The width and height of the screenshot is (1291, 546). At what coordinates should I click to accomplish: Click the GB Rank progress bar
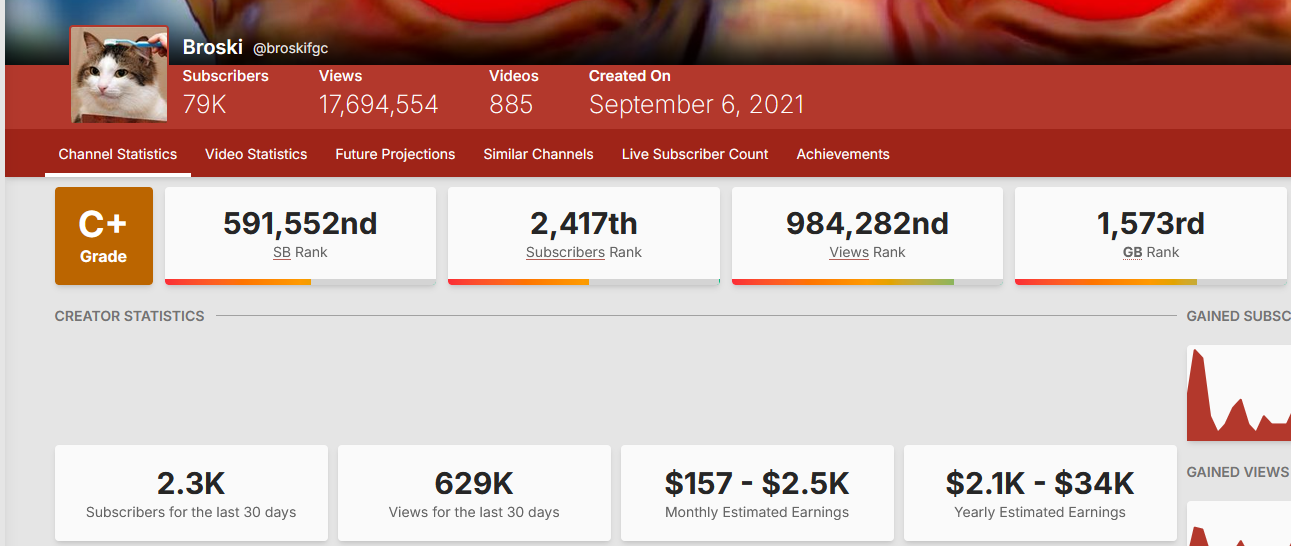(1150, 282)
